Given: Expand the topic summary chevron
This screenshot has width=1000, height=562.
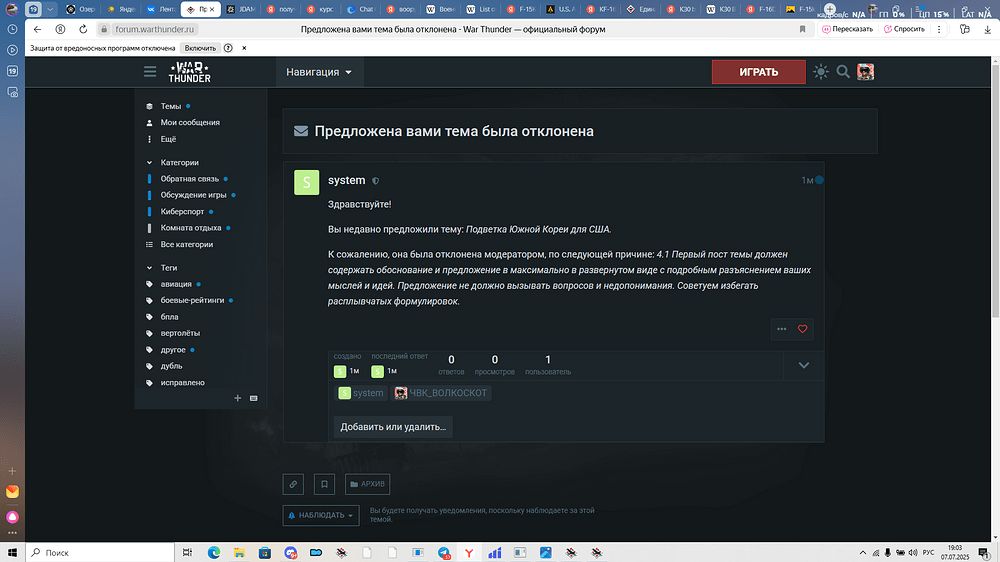Looking at the screenshot, I should [804, 366].
